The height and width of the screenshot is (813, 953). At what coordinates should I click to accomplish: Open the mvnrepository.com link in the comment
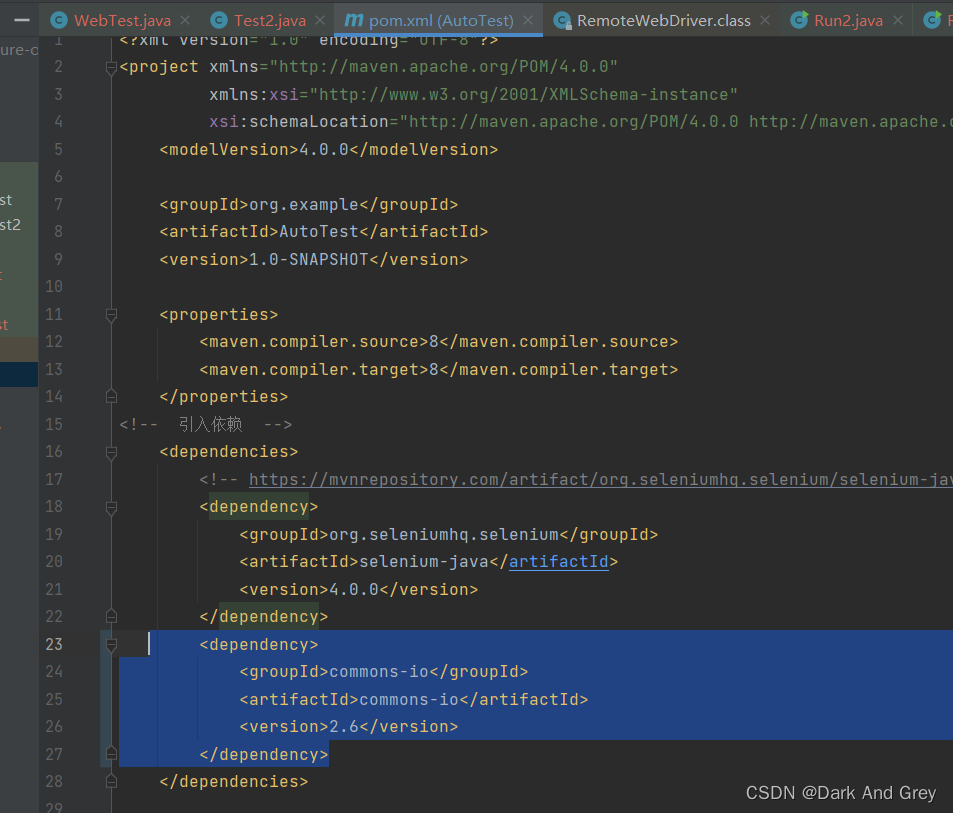pos(600,479)
